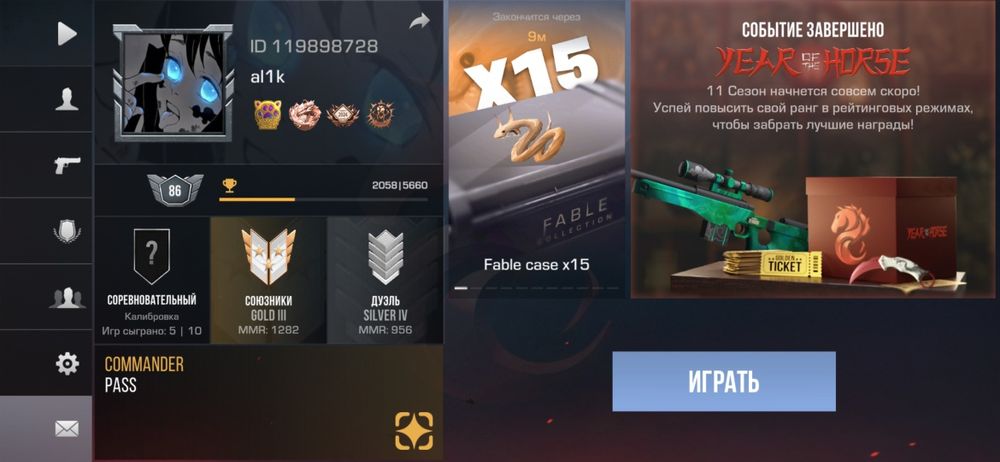Open the play triangle sidebar icon

(x=67, y=33)
